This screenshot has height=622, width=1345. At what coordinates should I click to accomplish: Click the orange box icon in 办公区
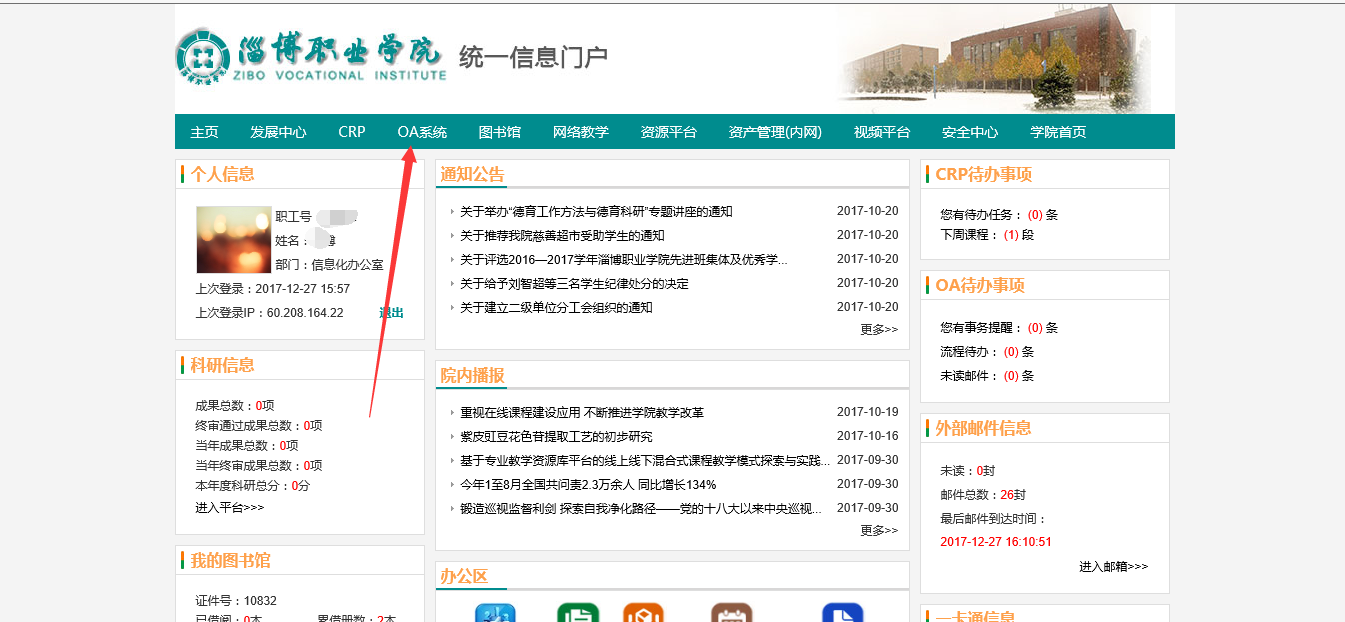click(643, 612)
